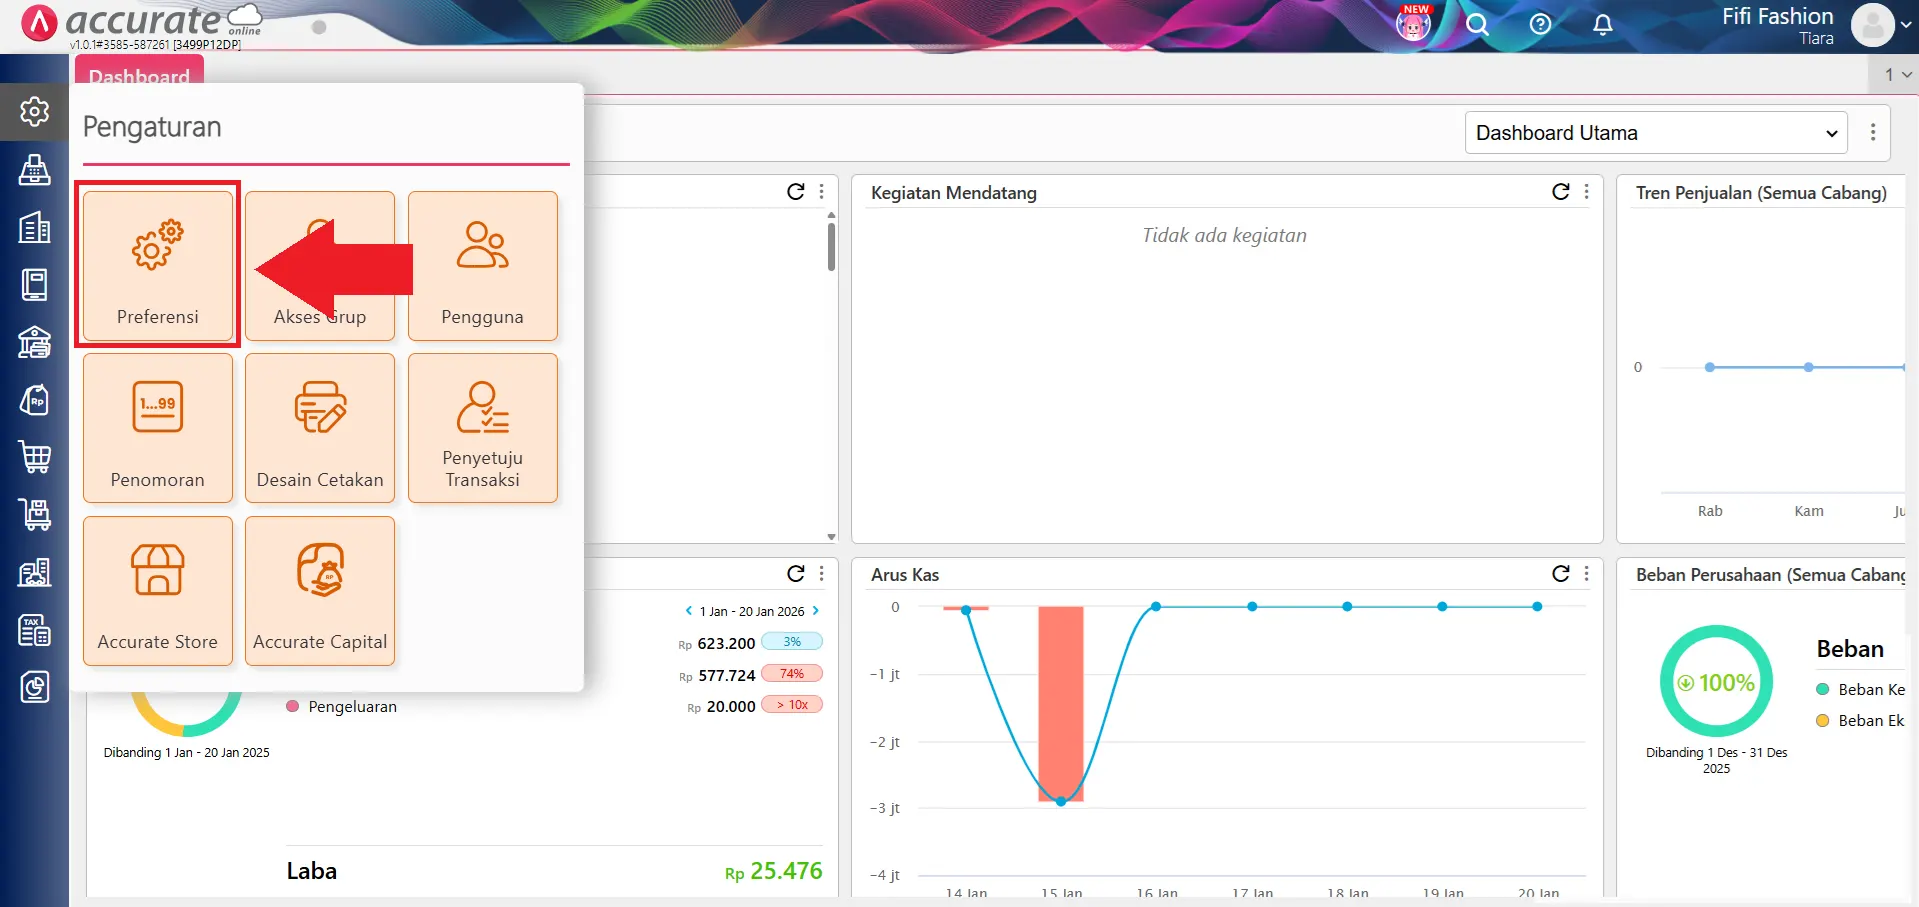Open the Penyetuju Transaksi tile
The image size is (1919, 907).
482,428
